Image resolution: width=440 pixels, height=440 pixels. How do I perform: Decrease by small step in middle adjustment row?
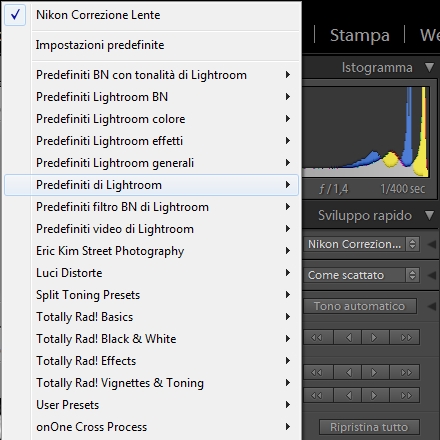pos(347,372)
